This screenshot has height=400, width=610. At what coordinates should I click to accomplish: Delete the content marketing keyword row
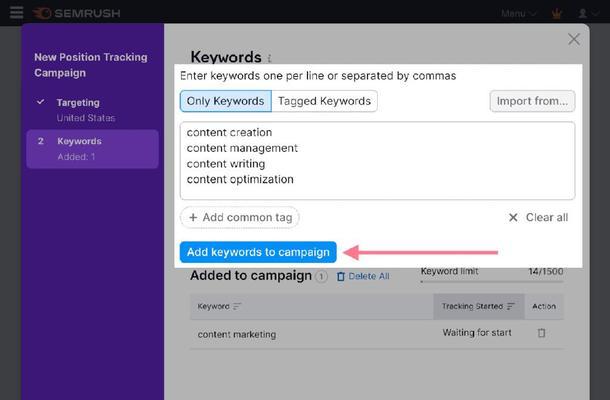click(541, 333)
